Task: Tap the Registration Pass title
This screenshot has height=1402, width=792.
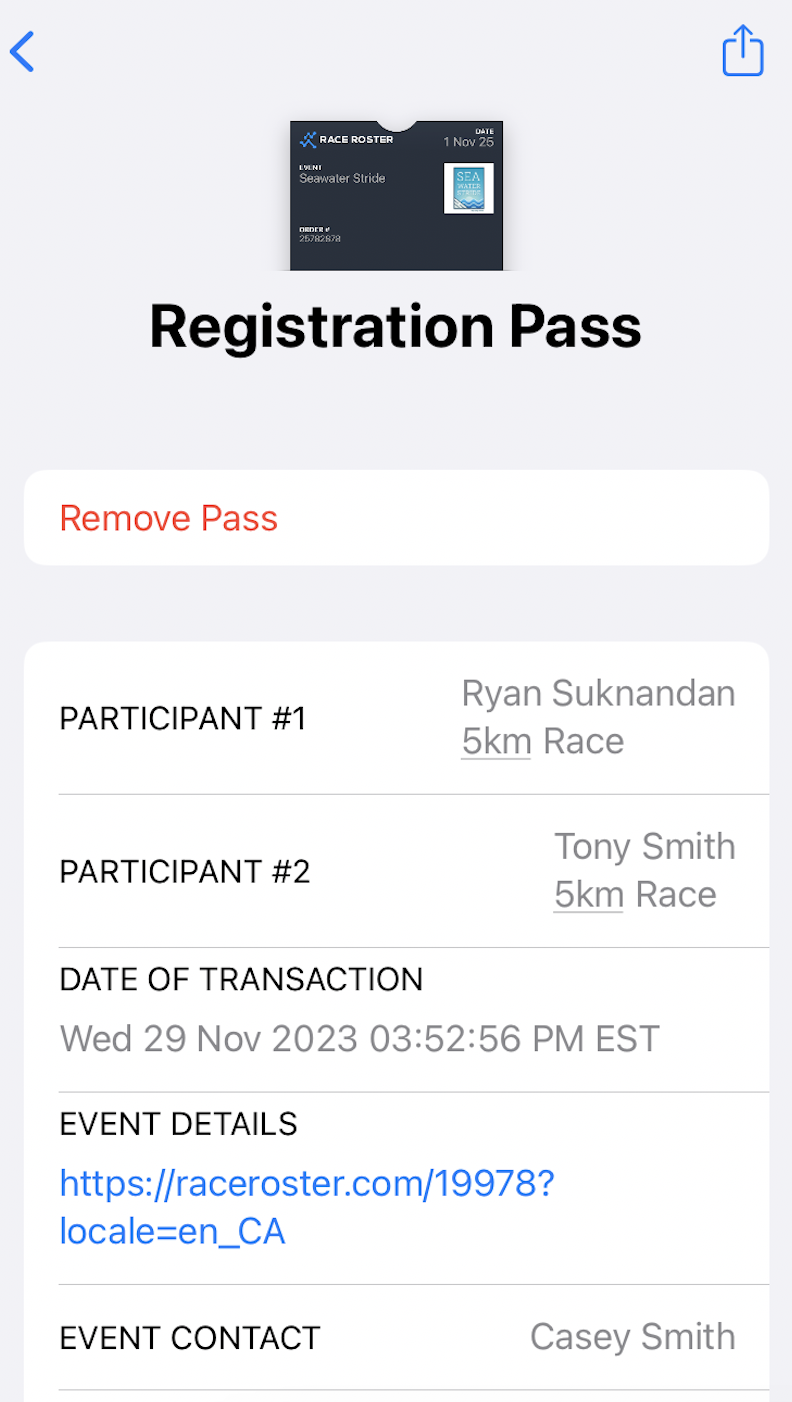Action: 396,326
